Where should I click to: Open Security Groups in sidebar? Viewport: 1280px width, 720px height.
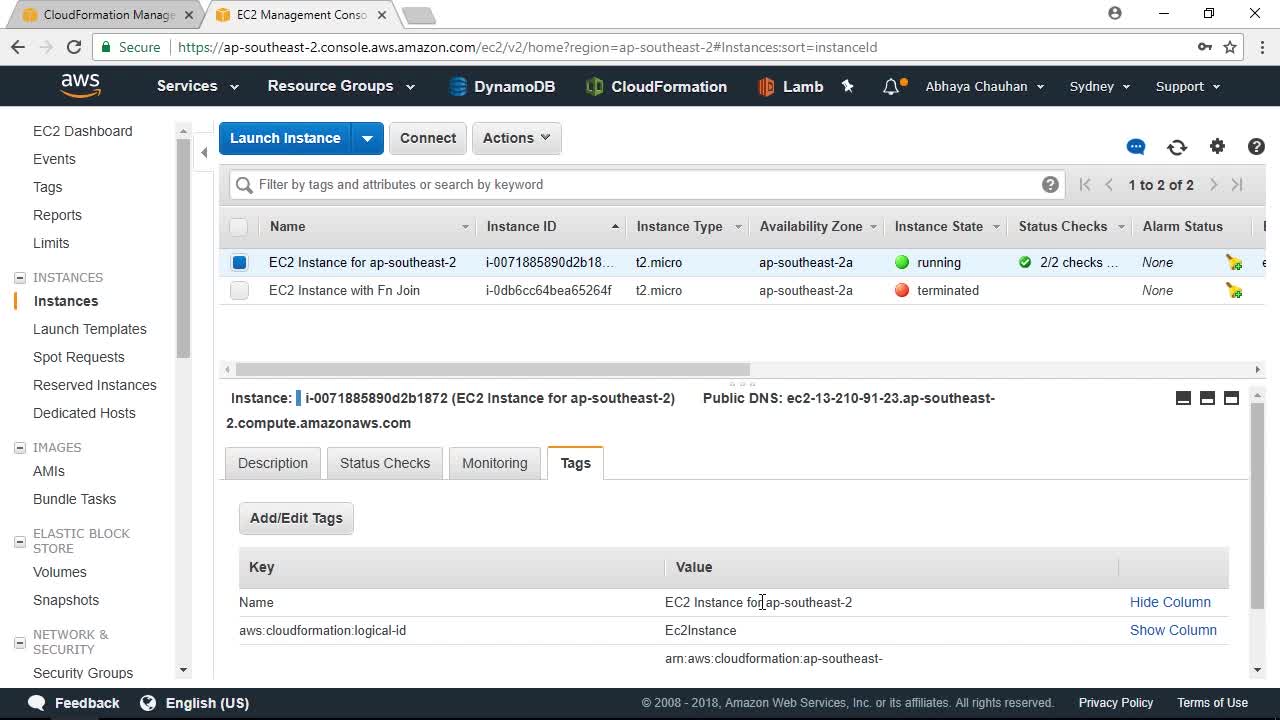point(83,673)
